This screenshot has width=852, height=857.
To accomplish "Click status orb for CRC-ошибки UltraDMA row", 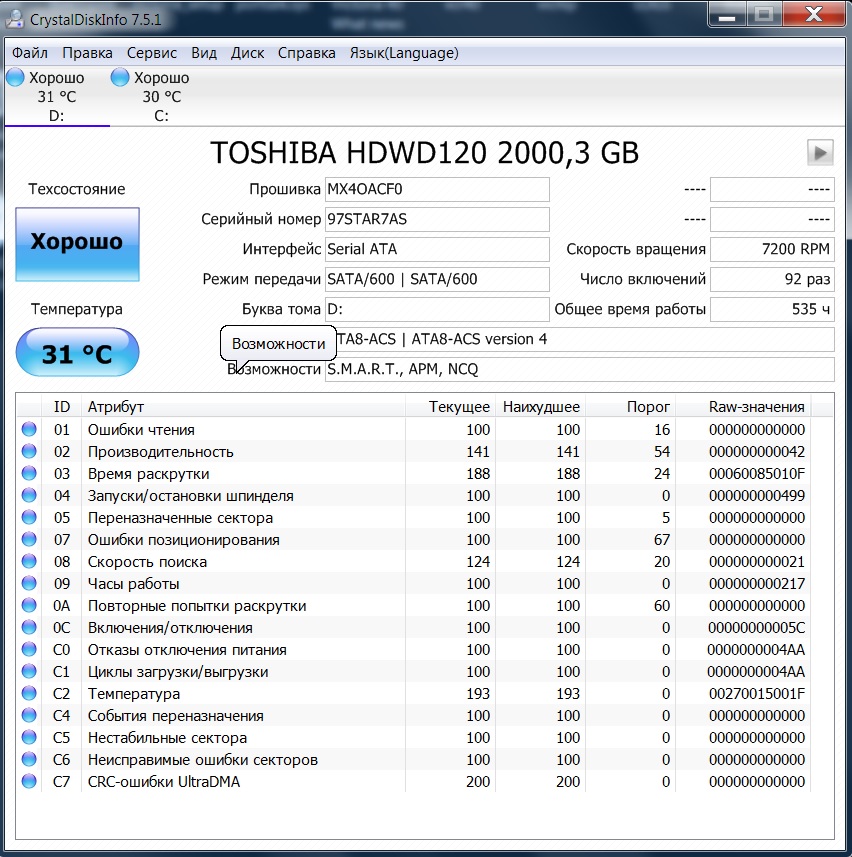I will tap(29, 782).
